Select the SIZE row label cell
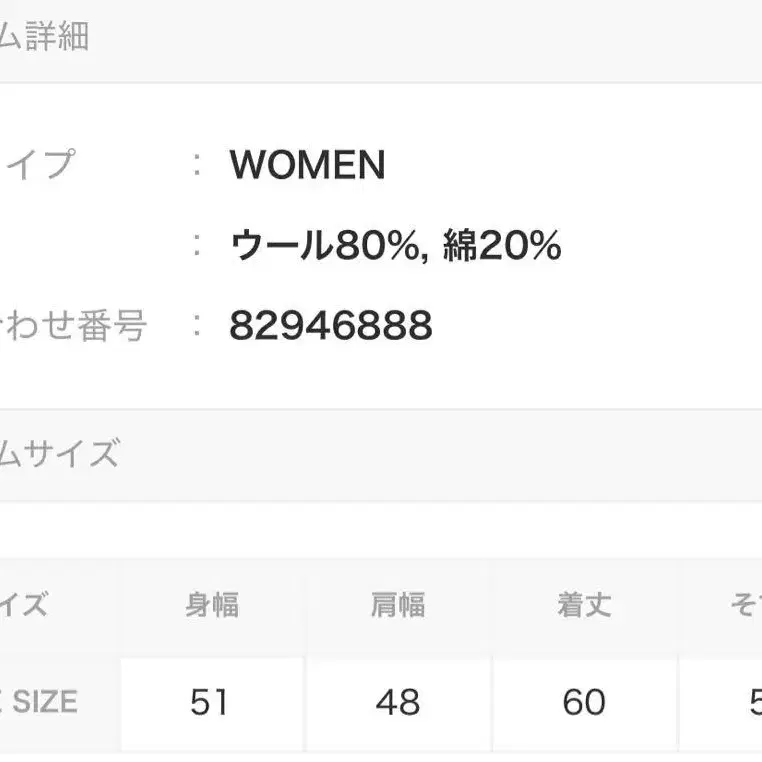The image size is (762, 762). (x=42, y=702)
